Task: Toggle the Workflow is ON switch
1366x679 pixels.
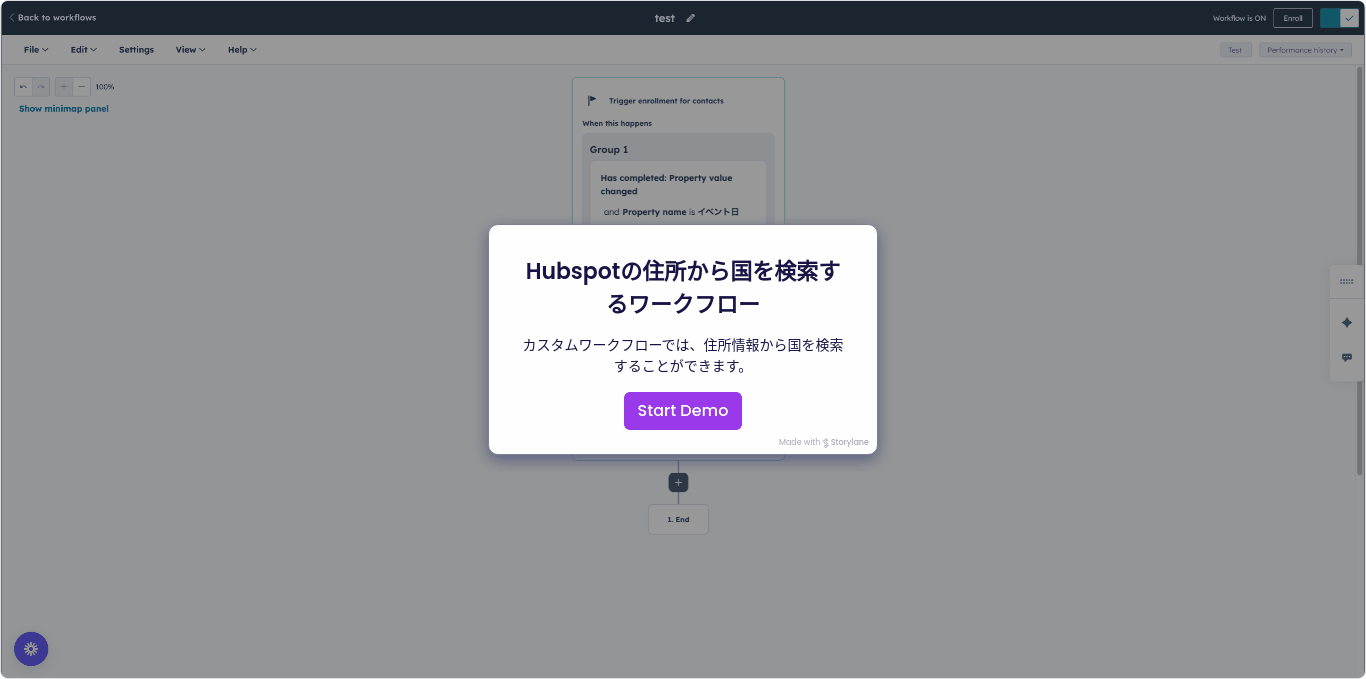Action: click(x=1339, y=18)
